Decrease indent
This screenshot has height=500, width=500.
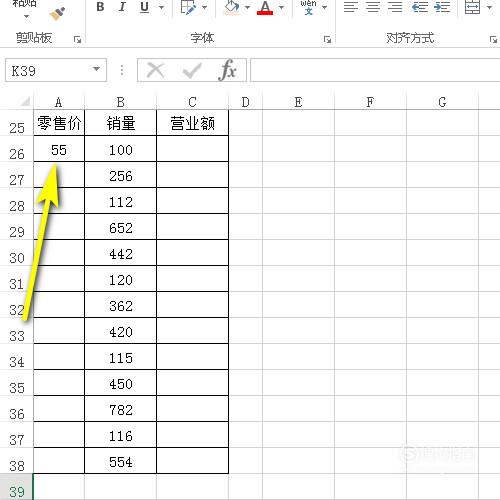click(420, 7)
